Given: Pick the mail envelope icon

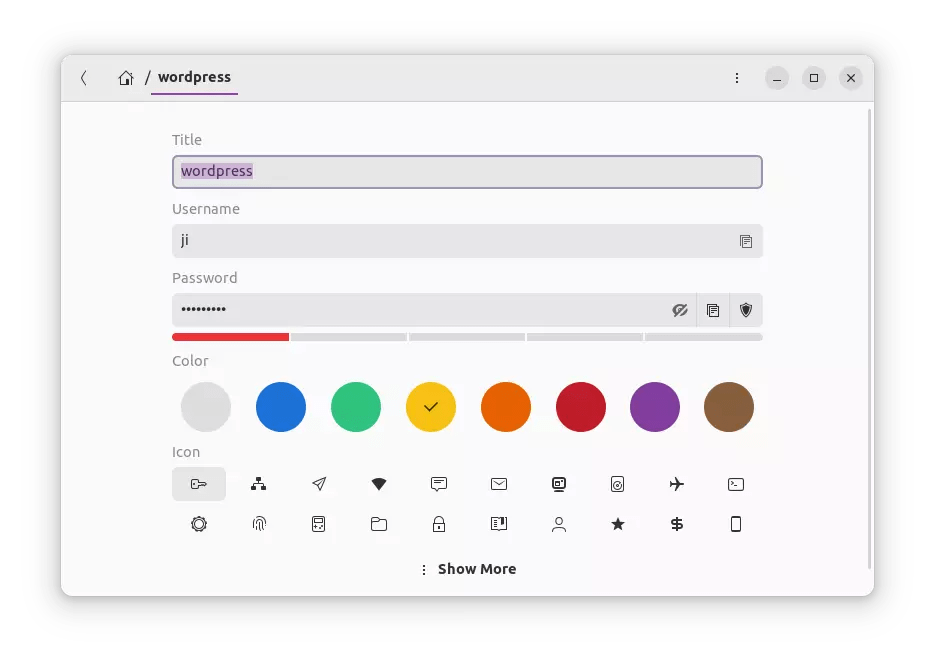Looking at the screenshot, I should pos(499,484).
